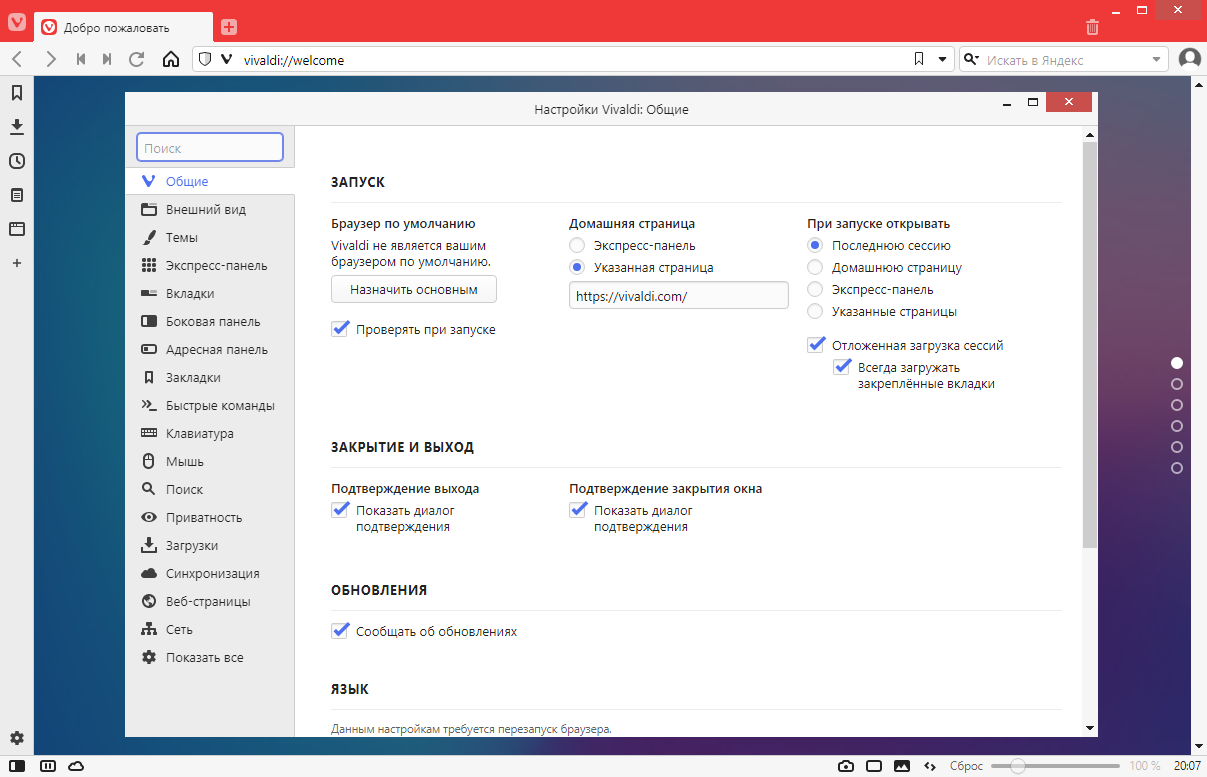Open 'Клавиатура' settings section
Image resolution: width=1207 pixels, height=777 pixels.
(x=210, y=434)
